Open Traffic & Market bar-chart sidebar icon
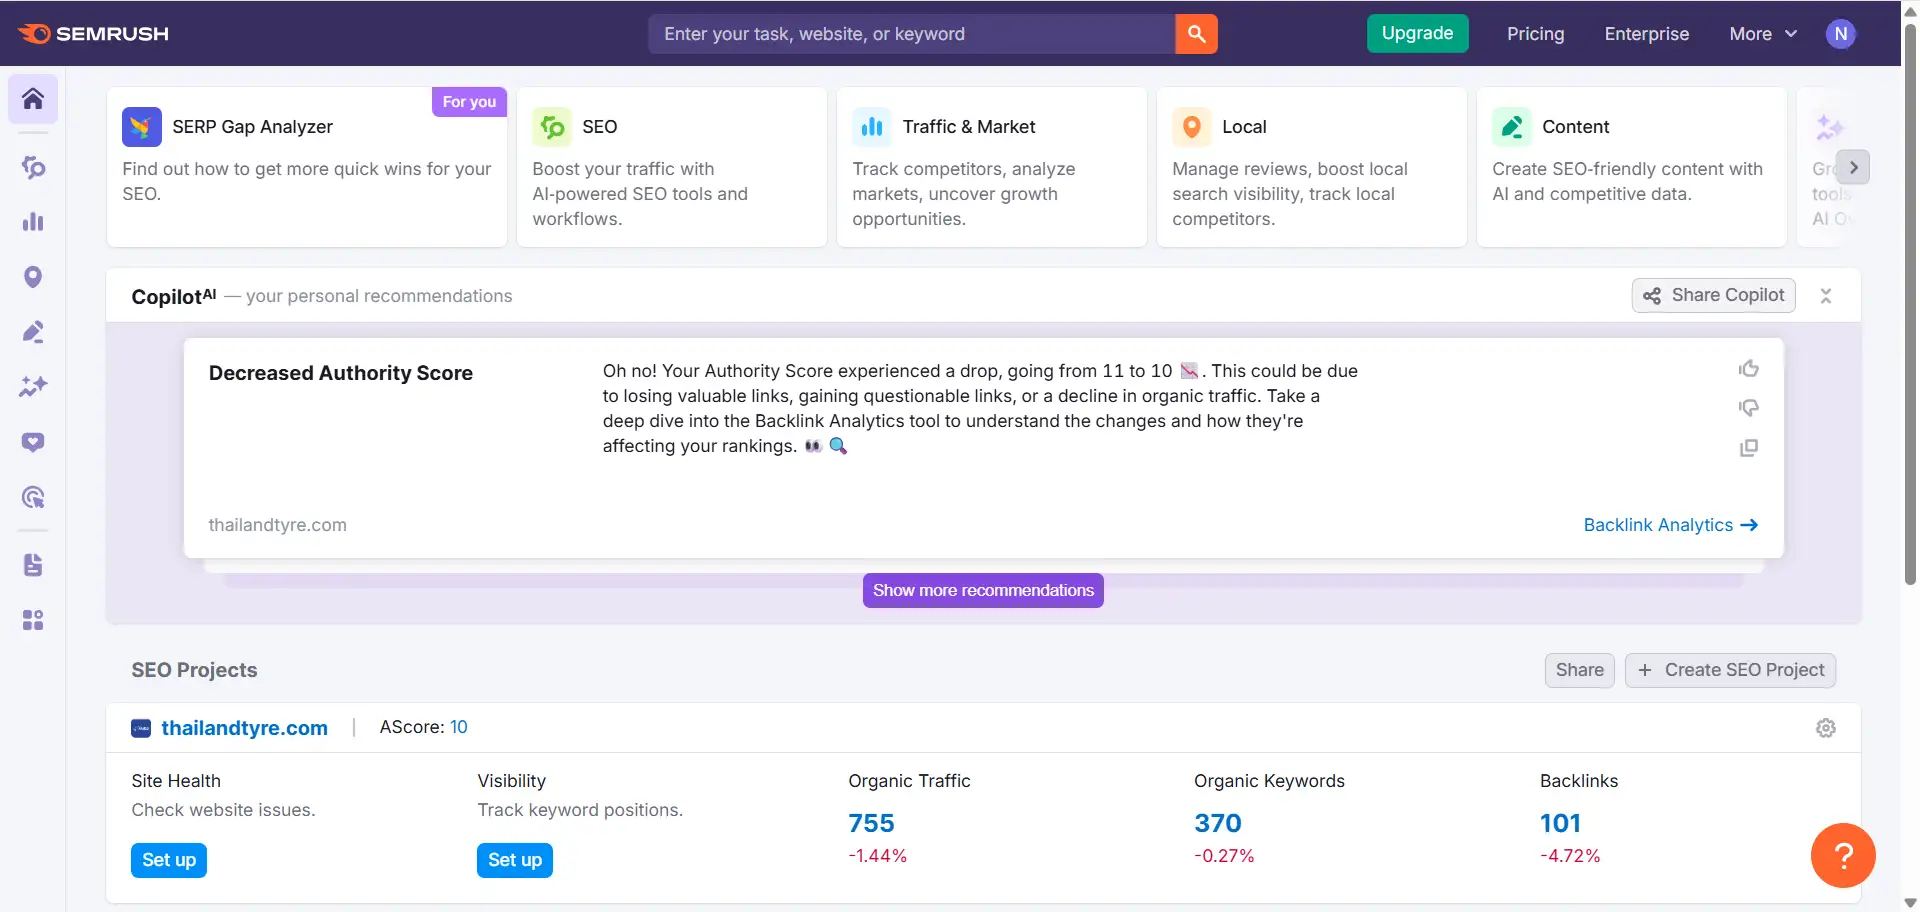 [33, 222]
